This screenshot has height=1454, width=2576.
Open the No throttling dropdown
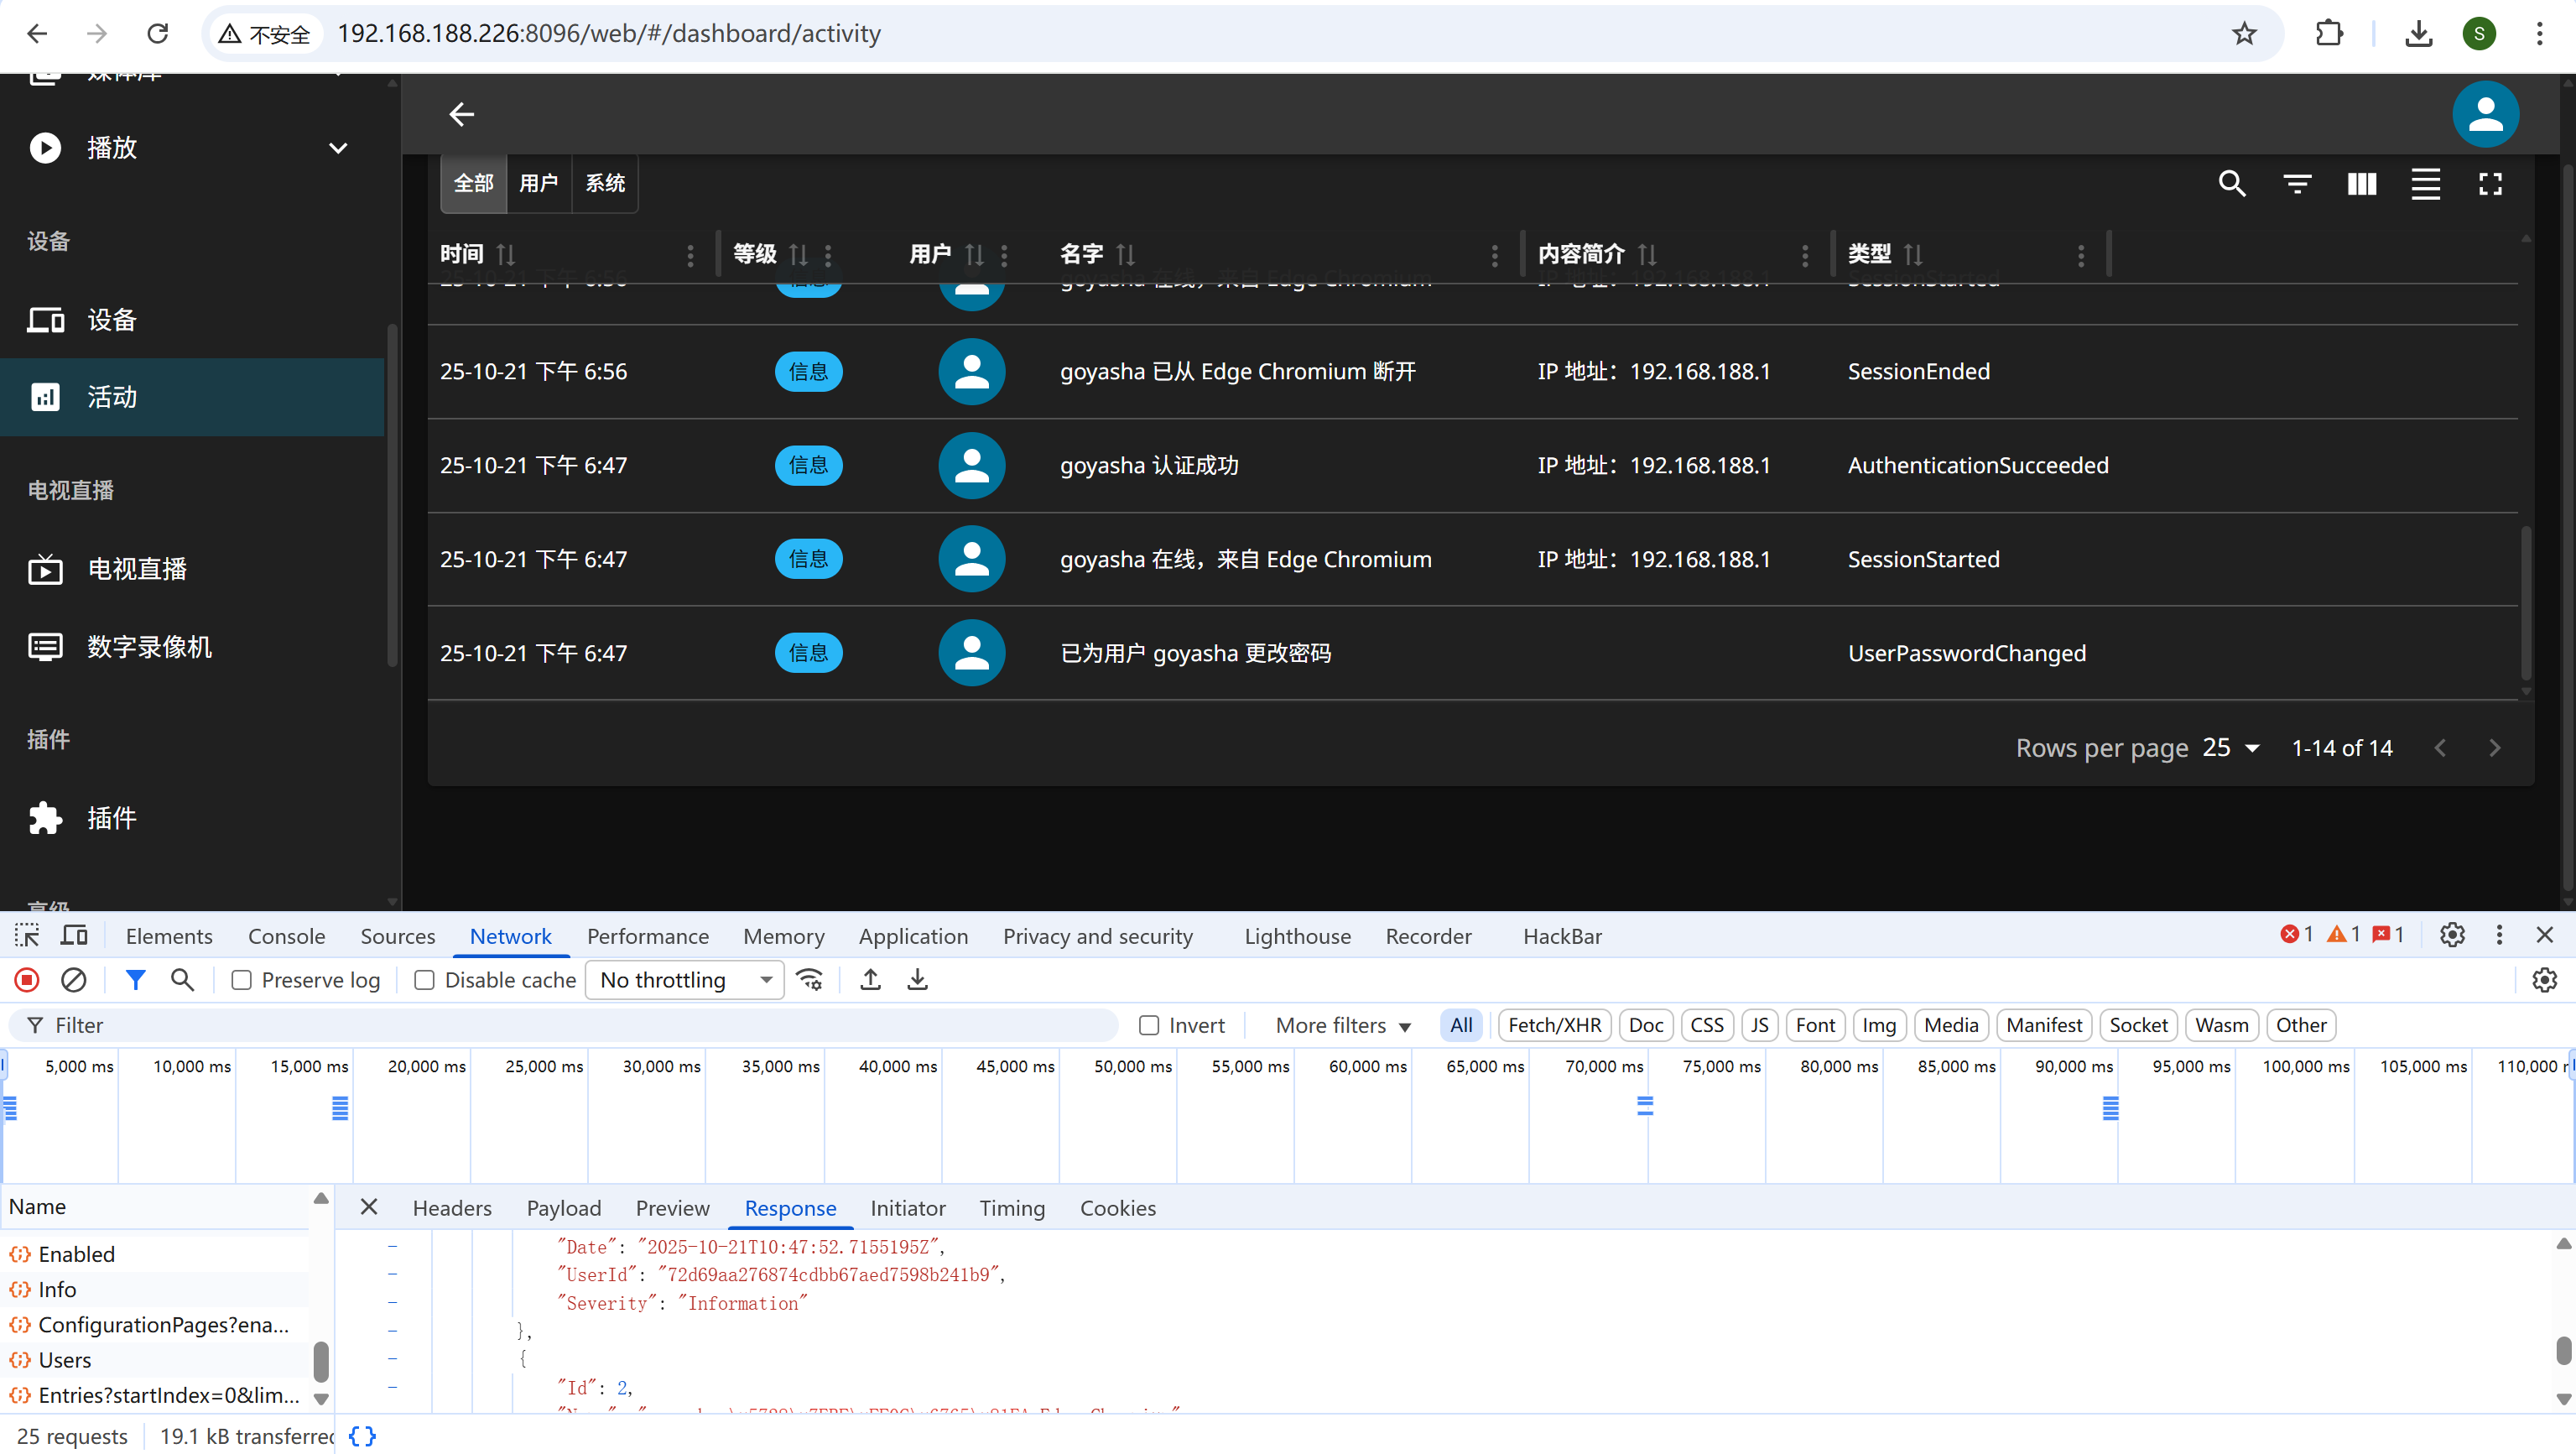(x=685, y=980)
